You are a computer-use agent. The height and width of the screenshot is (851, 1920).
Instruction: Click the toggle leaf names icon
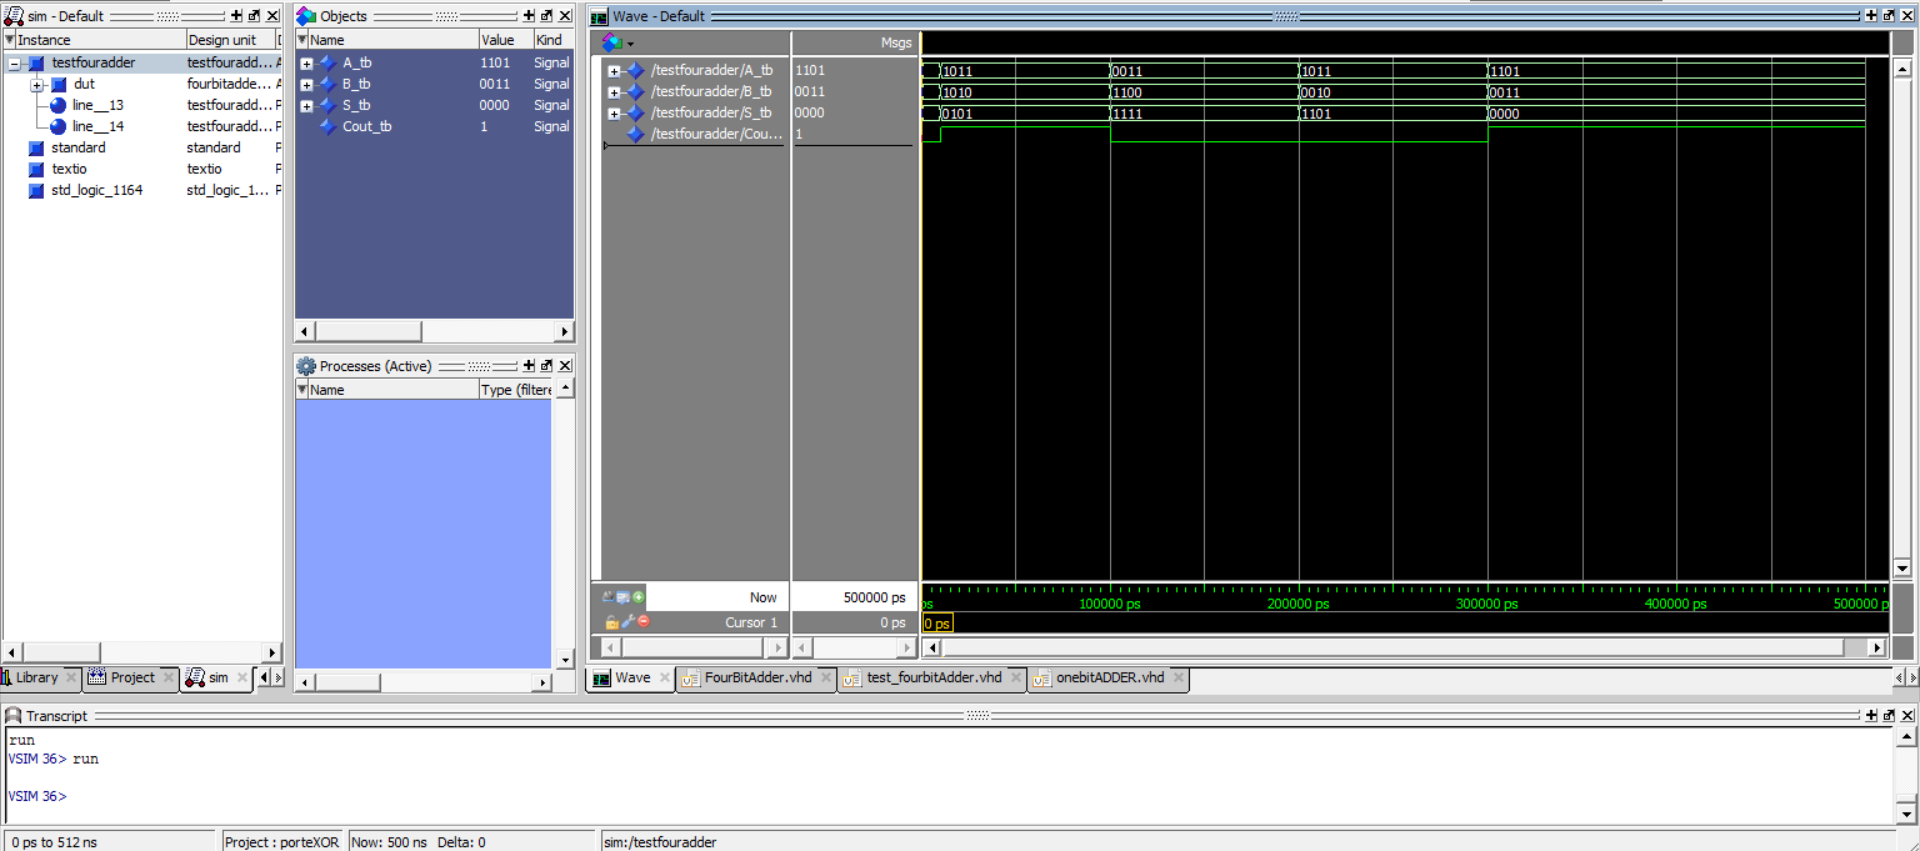(x=607, y=597)
